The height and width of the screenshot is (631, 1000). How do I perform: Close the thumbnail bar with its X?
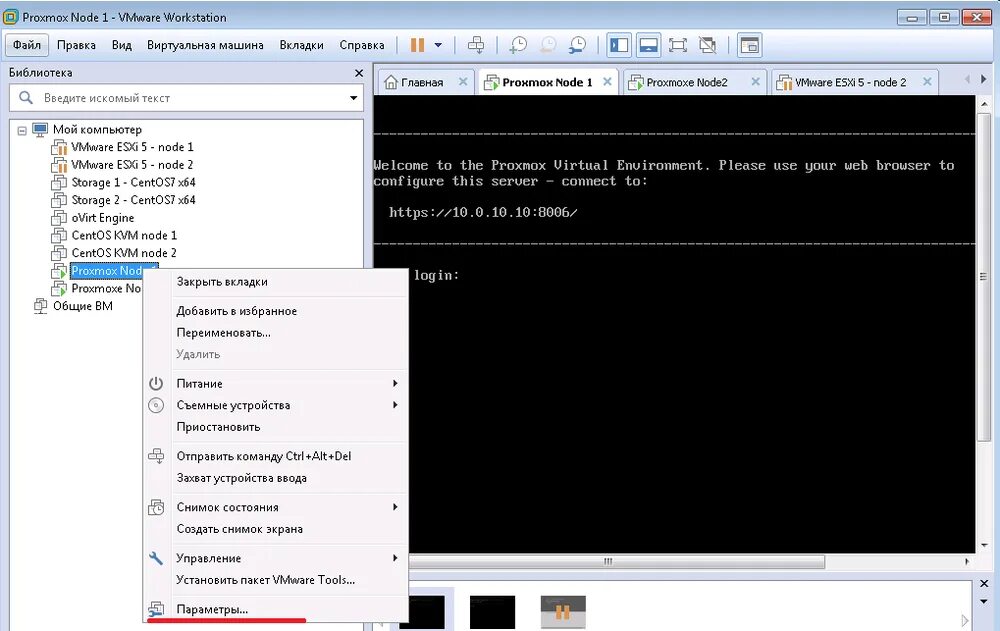(983, 583)
